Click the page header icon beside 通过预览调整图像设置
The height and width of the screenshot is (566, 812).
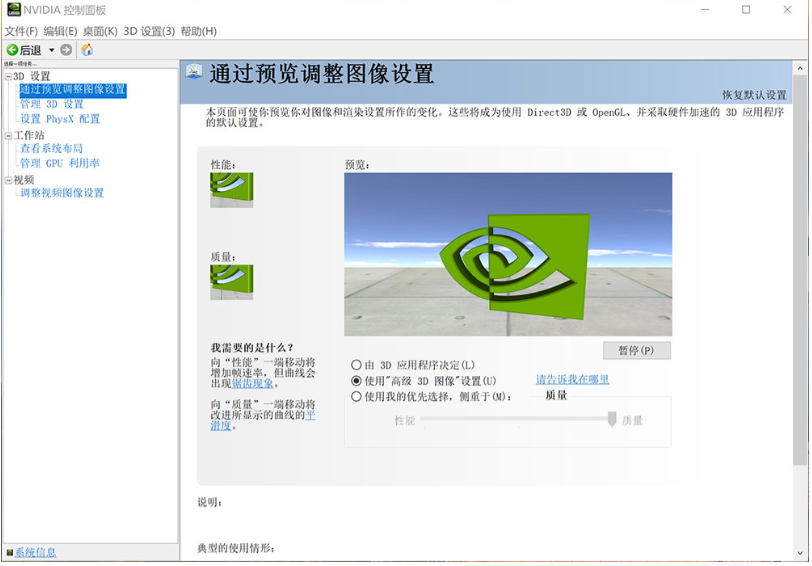click(193, 72)
